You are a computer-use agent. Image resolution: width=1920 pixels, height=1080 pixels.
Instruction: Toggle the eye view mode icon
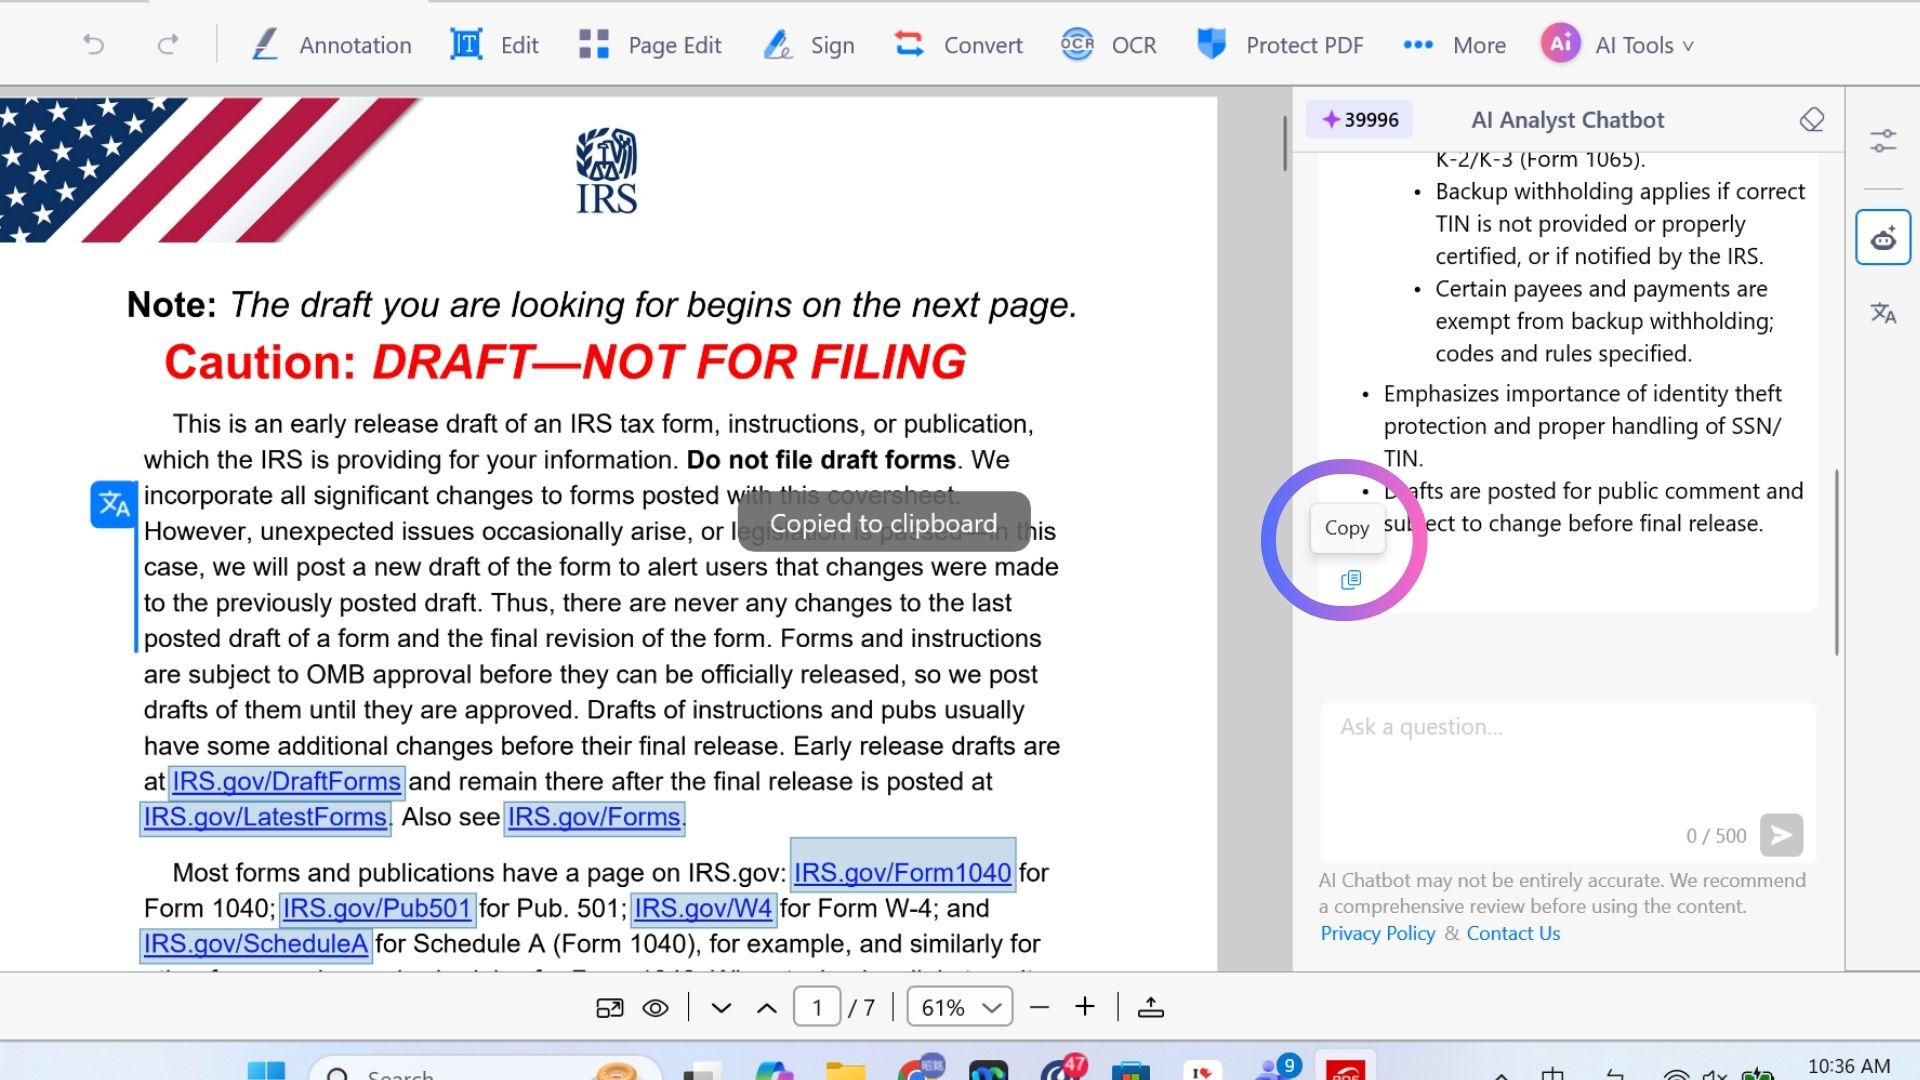tap(655, 1008)
